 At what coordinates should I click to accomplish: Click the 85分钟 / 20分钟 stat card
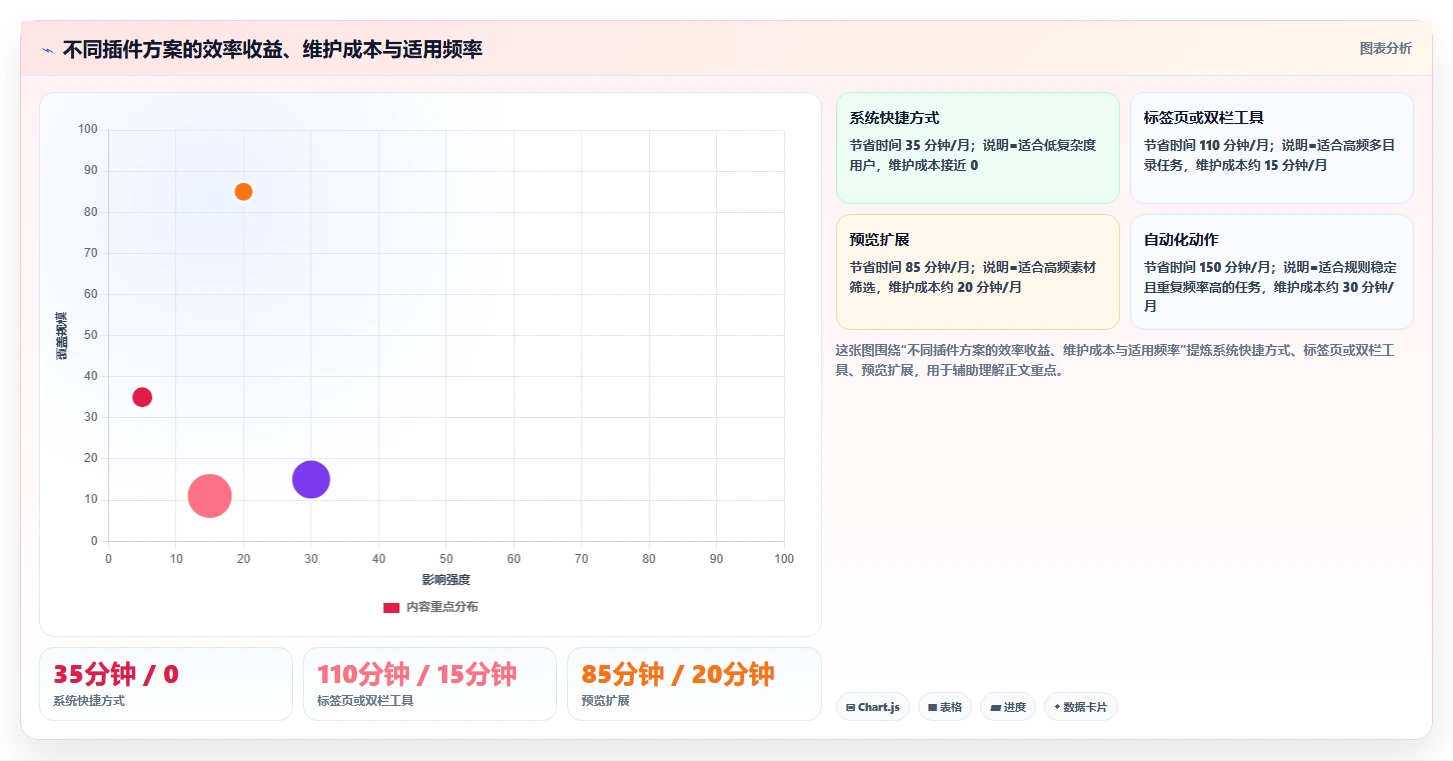coord(694,684)
